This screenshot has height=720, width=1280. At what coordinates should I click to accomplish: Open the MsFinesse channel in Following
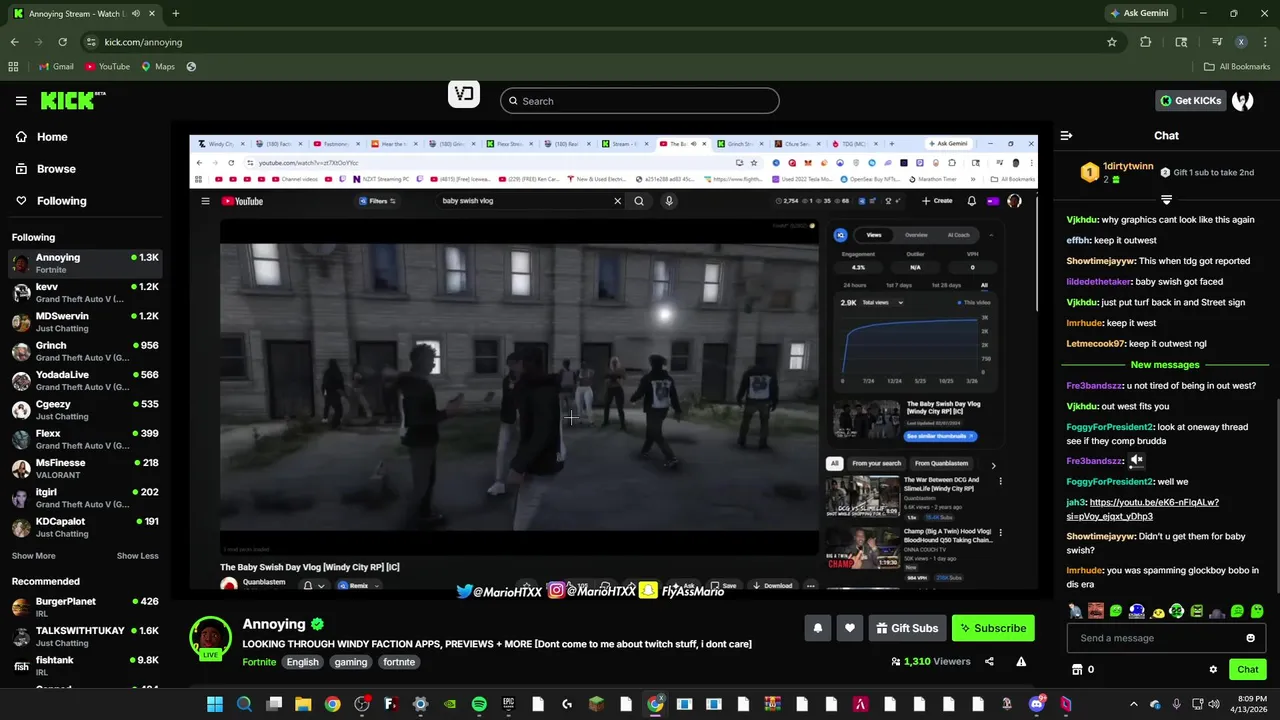click(x=84, y=469)
